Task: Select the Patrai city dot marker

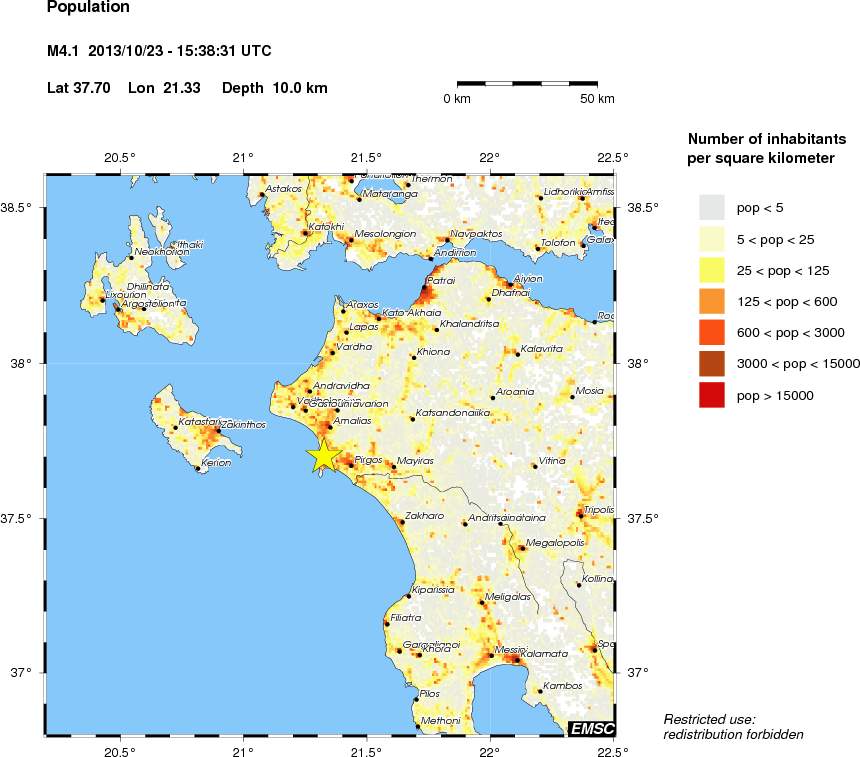Action: (425, 288)
